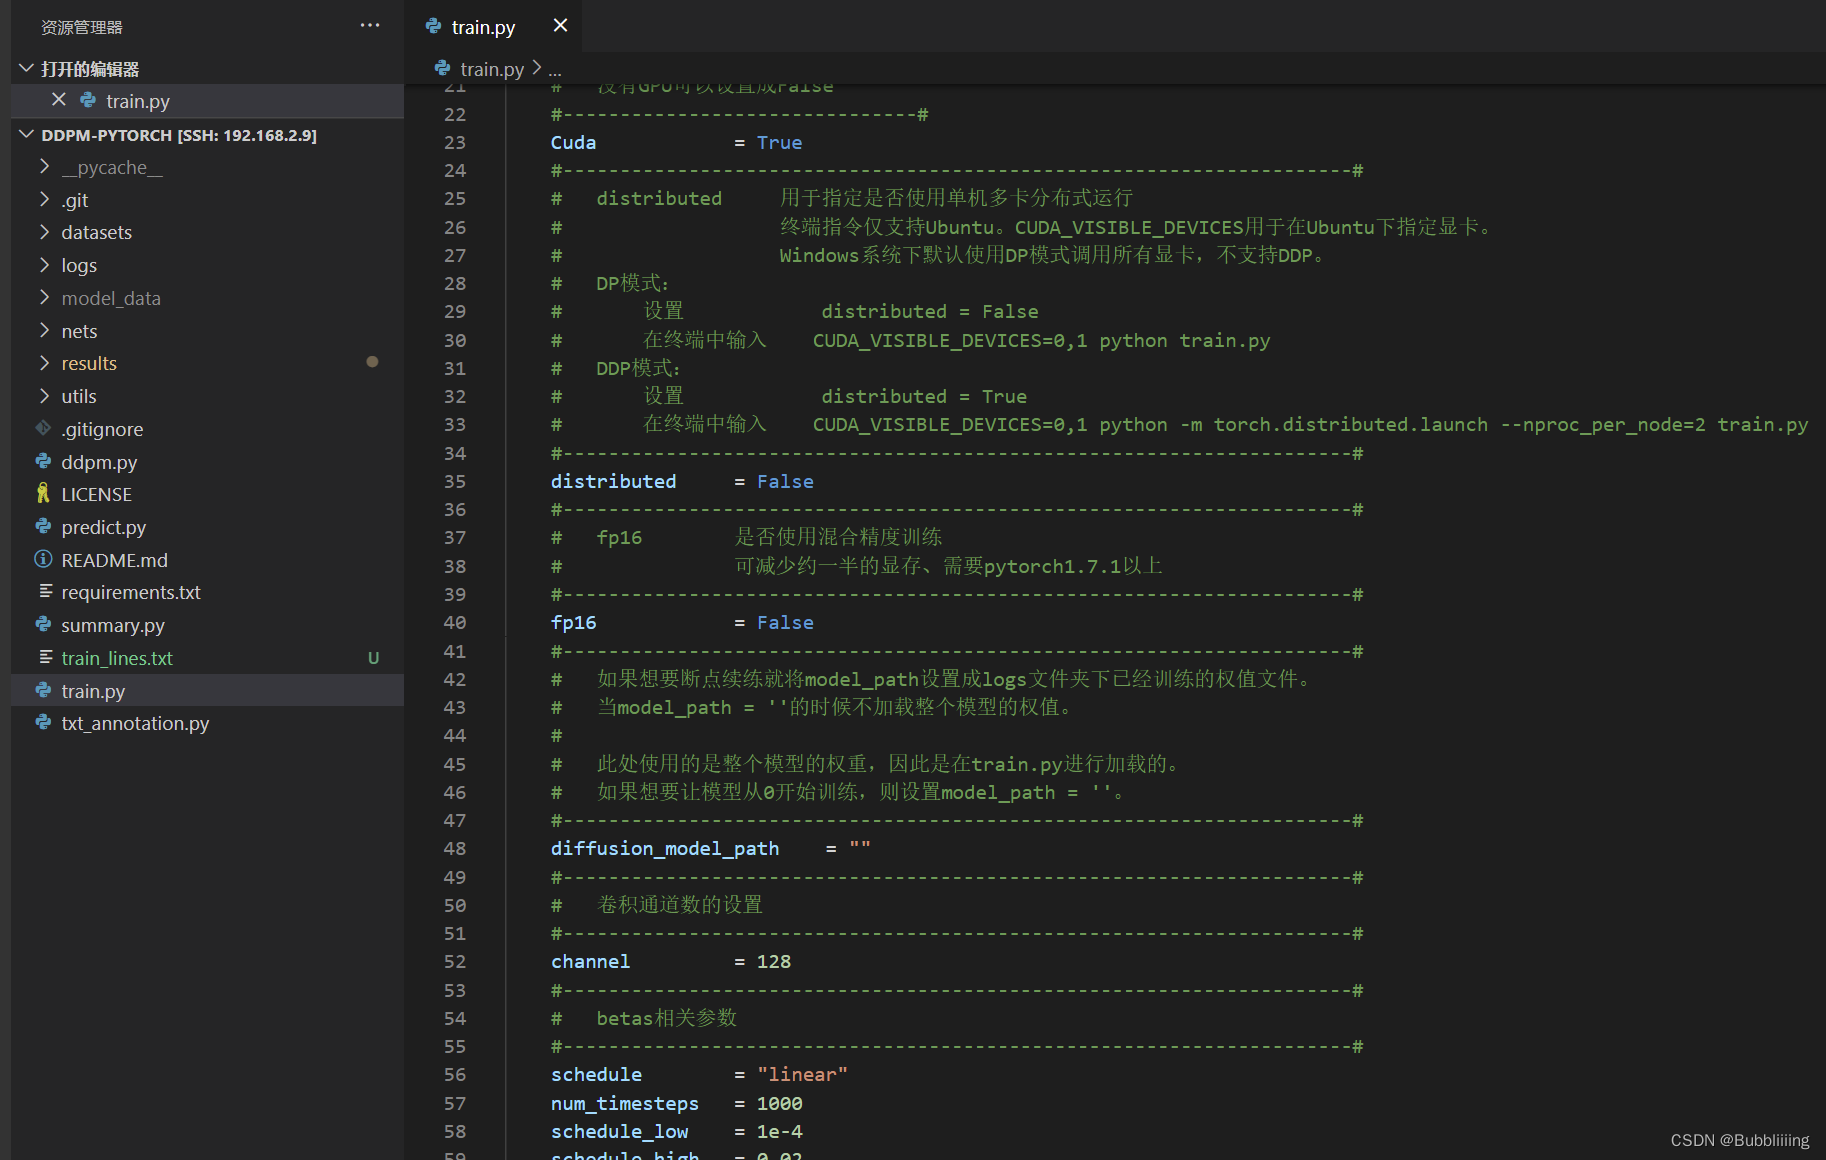Click the README.md info icon
The image size is (1826, 1160).
[x=43, y=559]
